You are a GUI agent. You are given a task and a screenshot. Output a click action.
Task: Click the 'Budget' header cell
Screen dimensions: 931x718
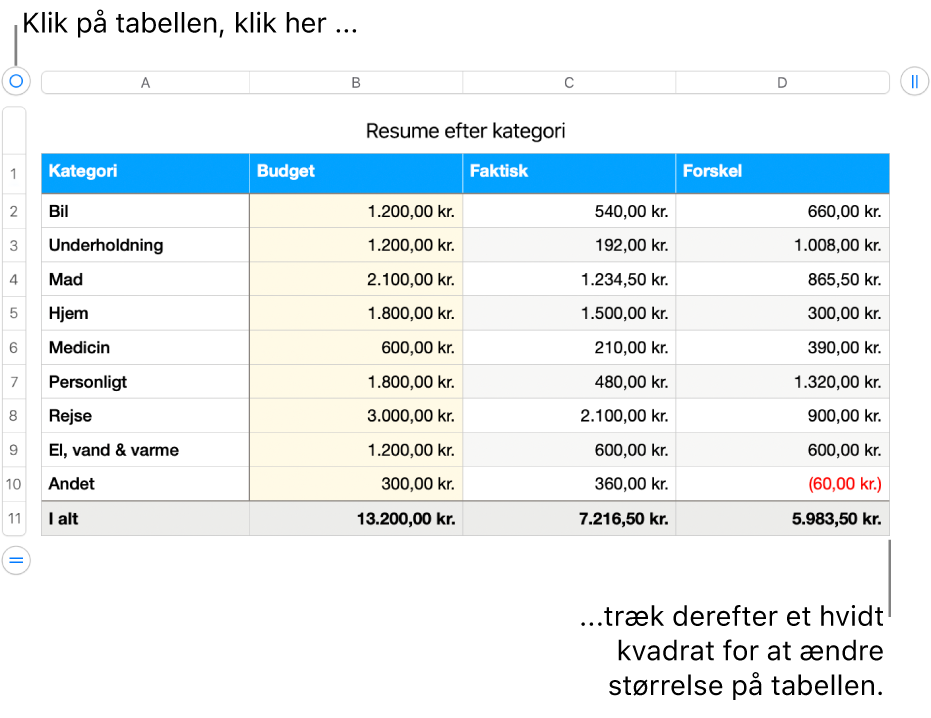[356, 173]
